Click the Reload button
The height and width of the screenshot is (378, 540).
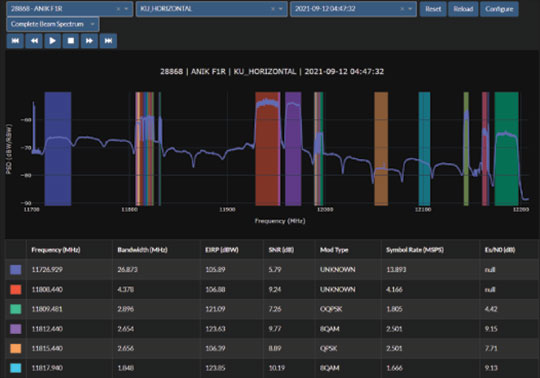pos(463,9)
